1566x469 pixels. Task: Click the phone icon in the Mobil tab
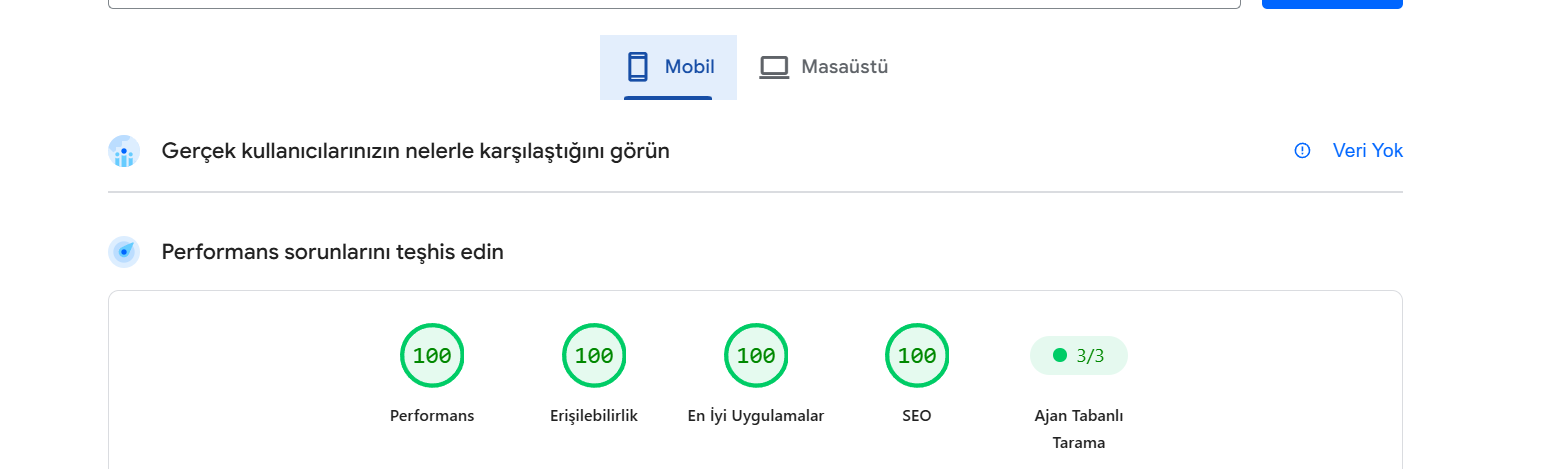click(637, 67)
